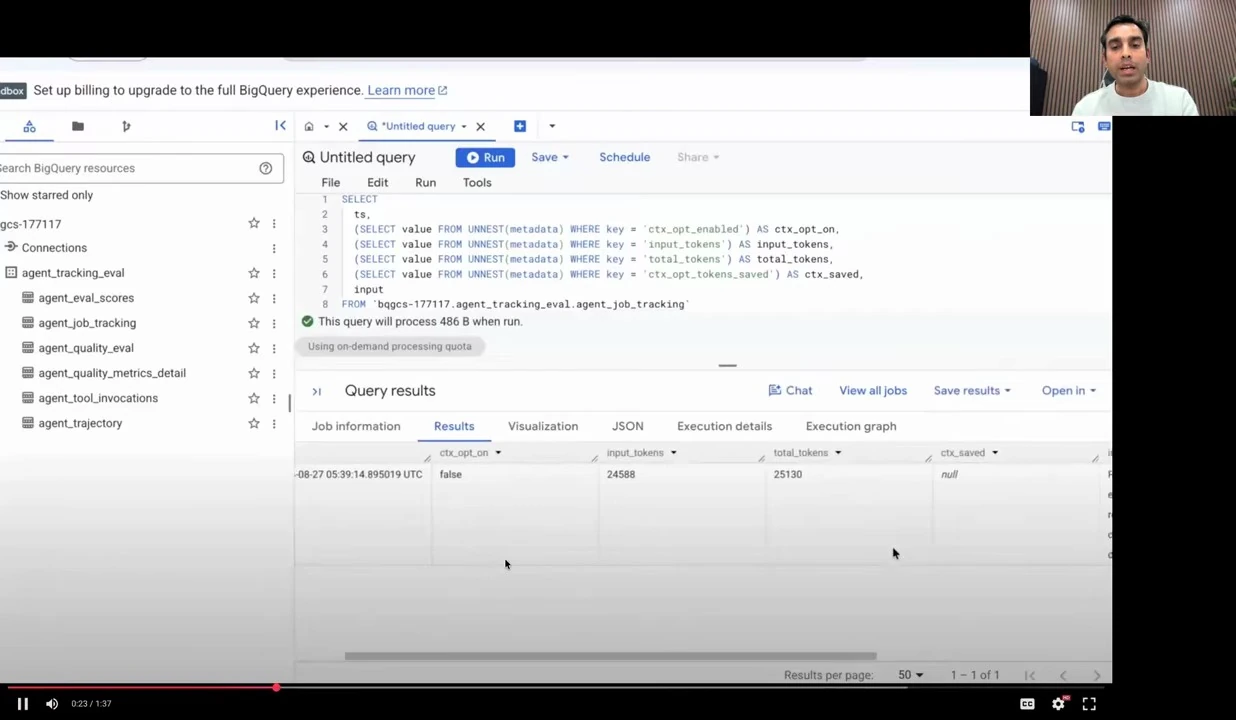Star the gcs-177117 project
The width and height of the screenshot is (1236, 720).
(254, 223)
